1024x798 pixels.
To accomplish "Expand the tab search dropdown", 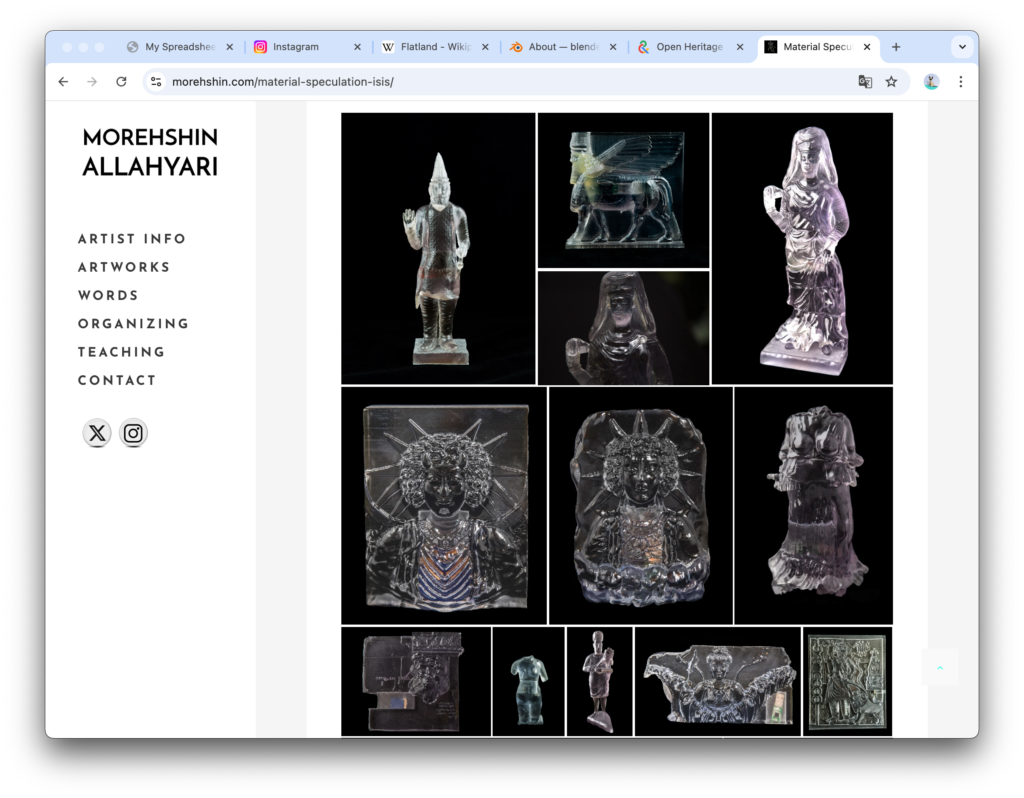I will [962, 47].
